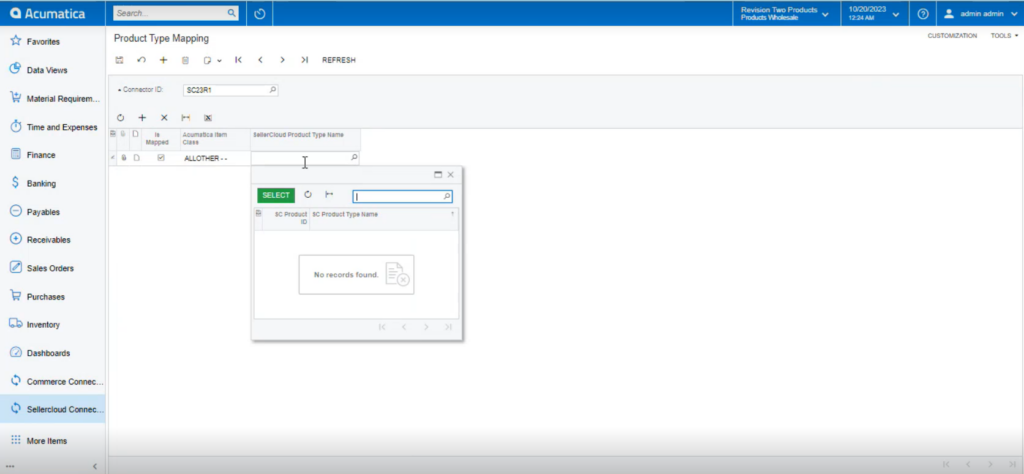
Task: Click the ALLOTHER item class cell
Action: [215, 159]
